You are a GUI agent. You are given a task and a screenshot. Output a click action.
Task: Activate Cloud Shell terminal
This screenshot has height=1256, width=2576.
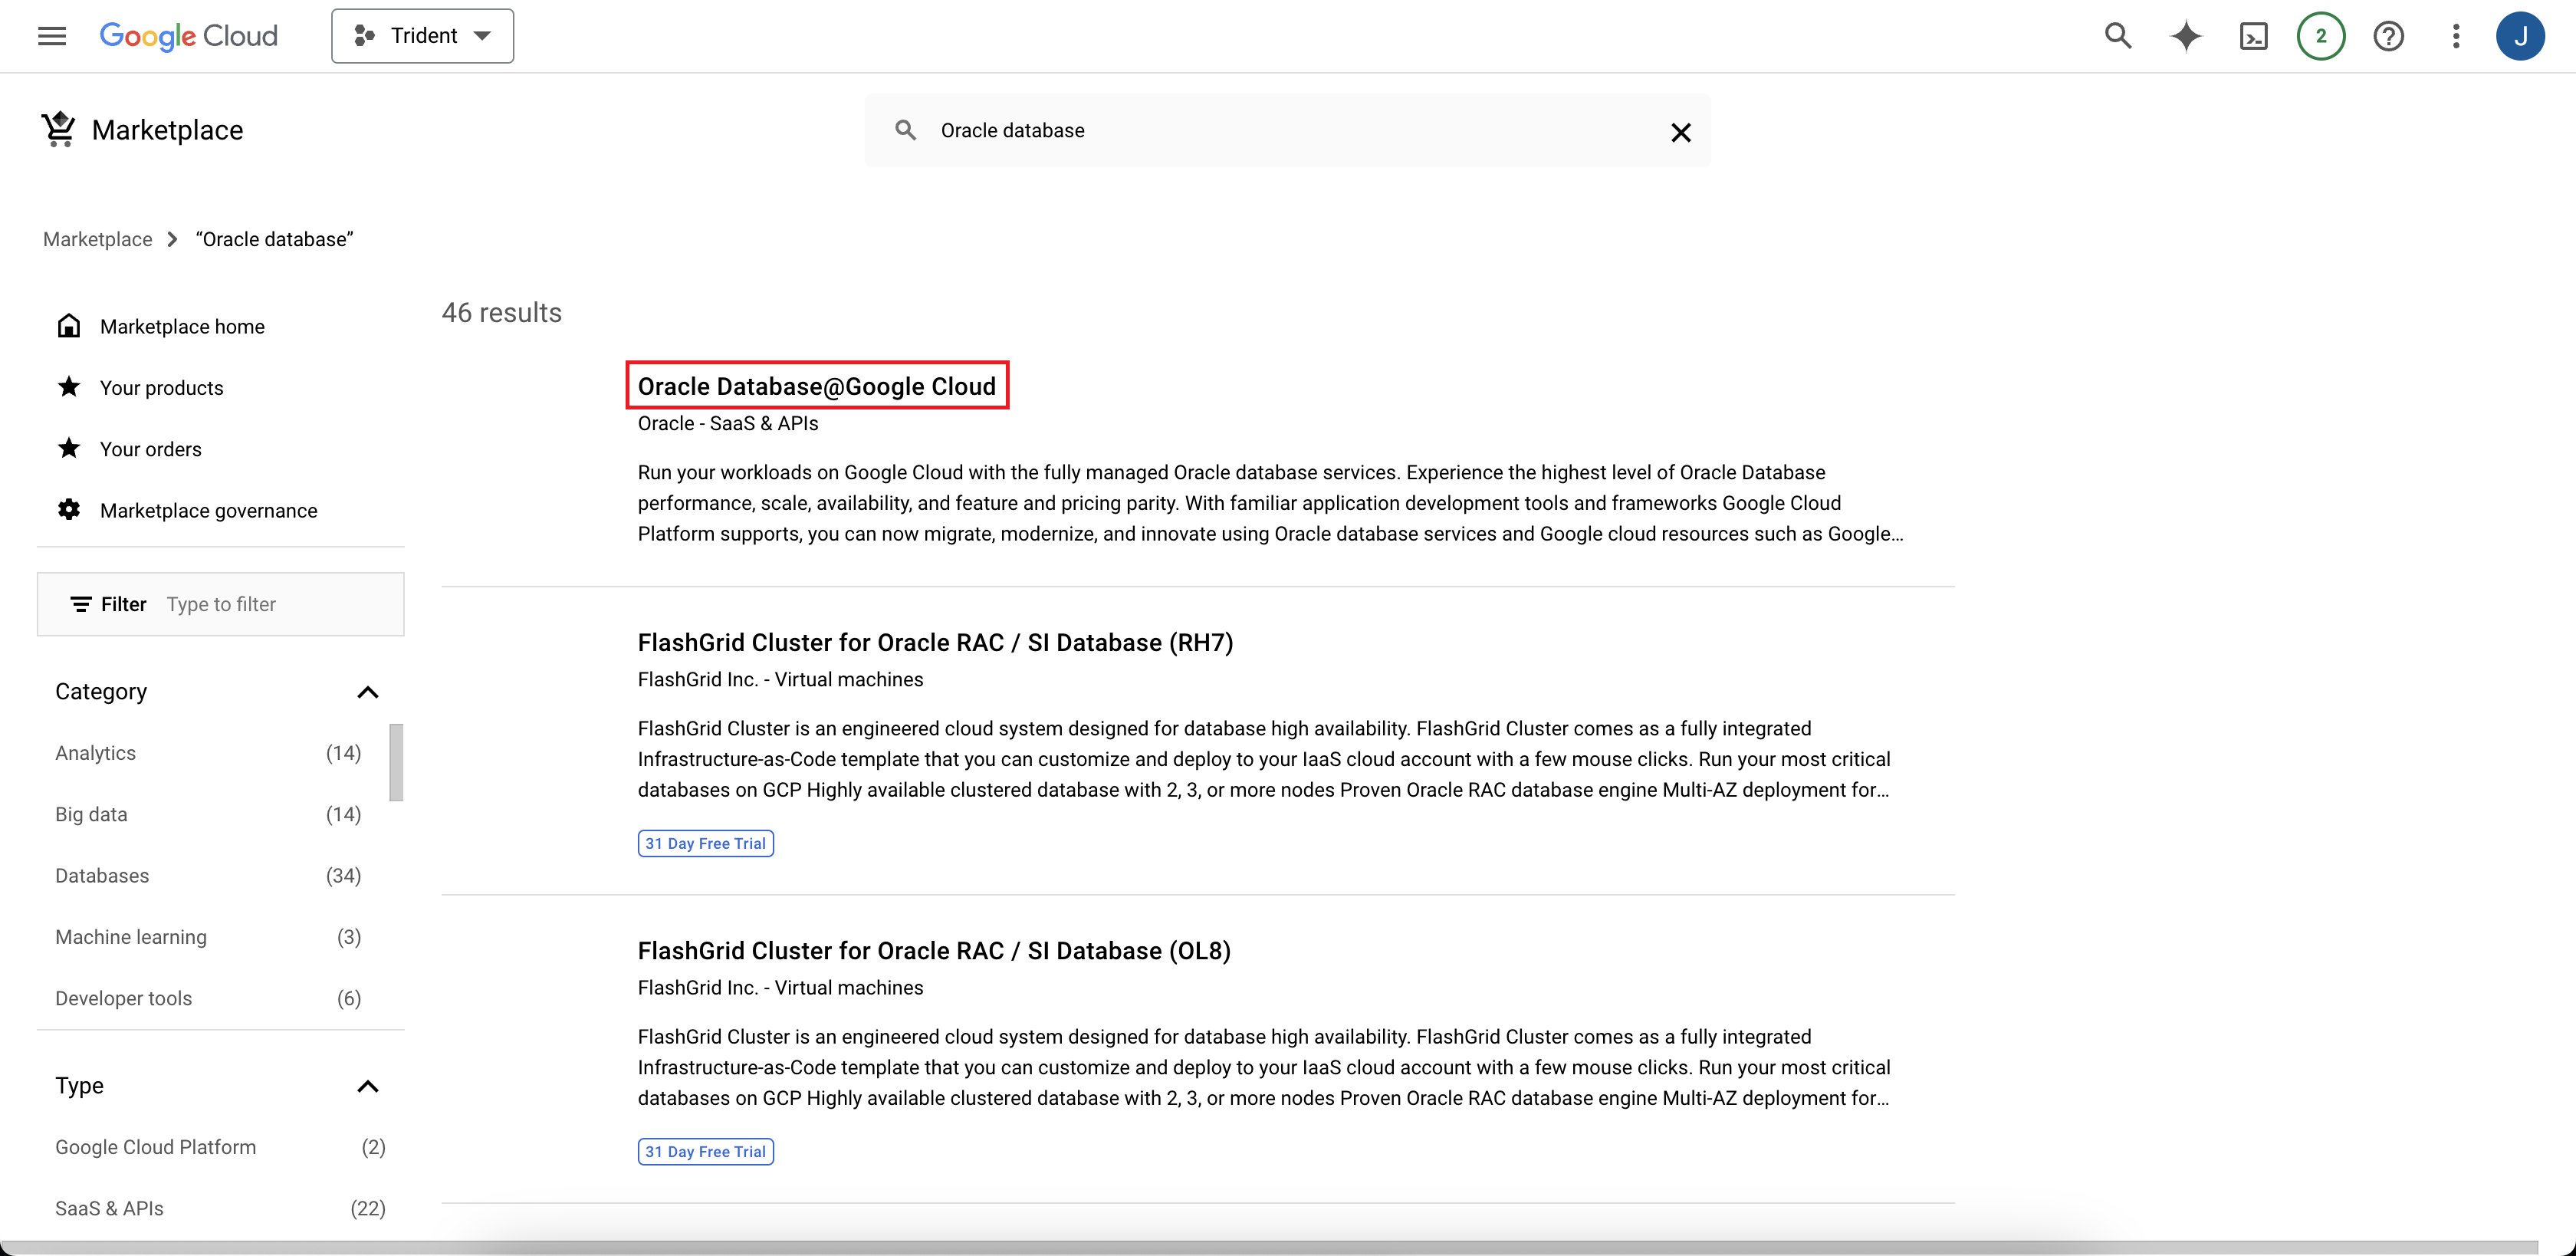click(2254, 36)
